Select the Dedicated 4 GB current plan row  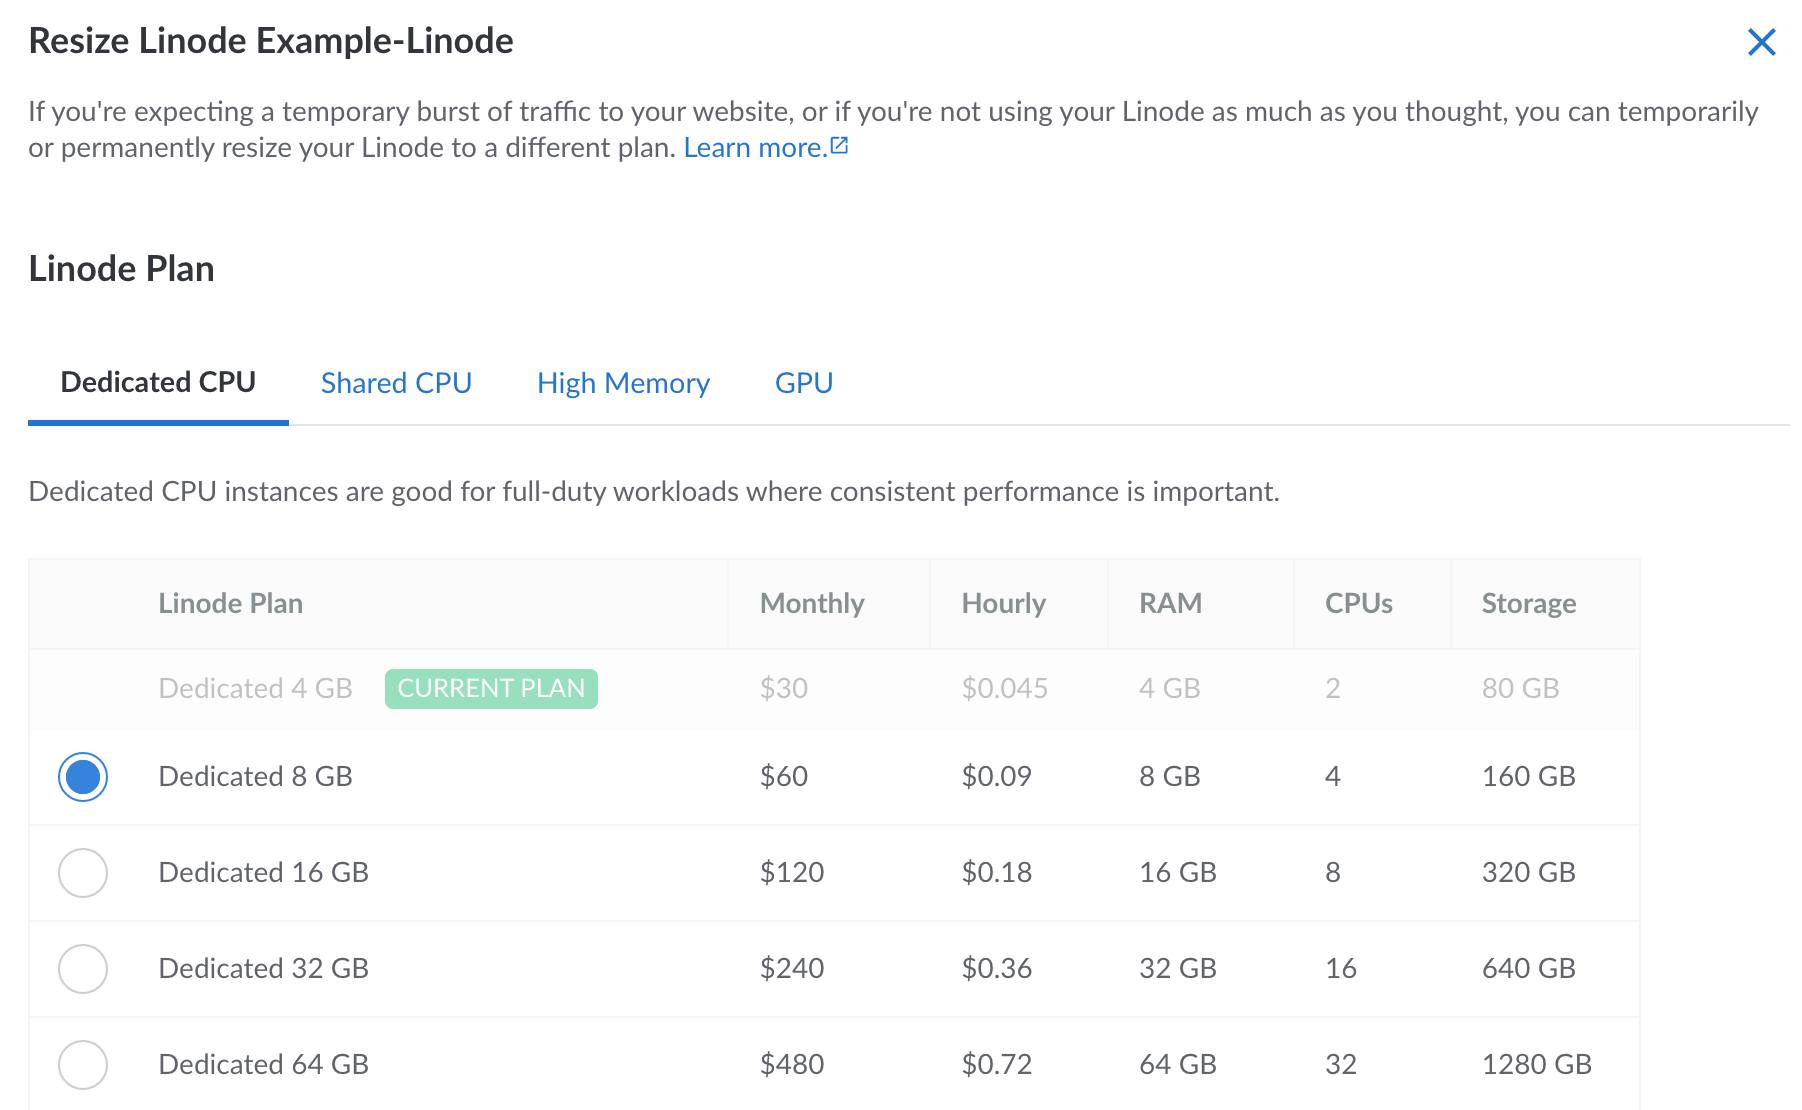[x=255, y=688]
